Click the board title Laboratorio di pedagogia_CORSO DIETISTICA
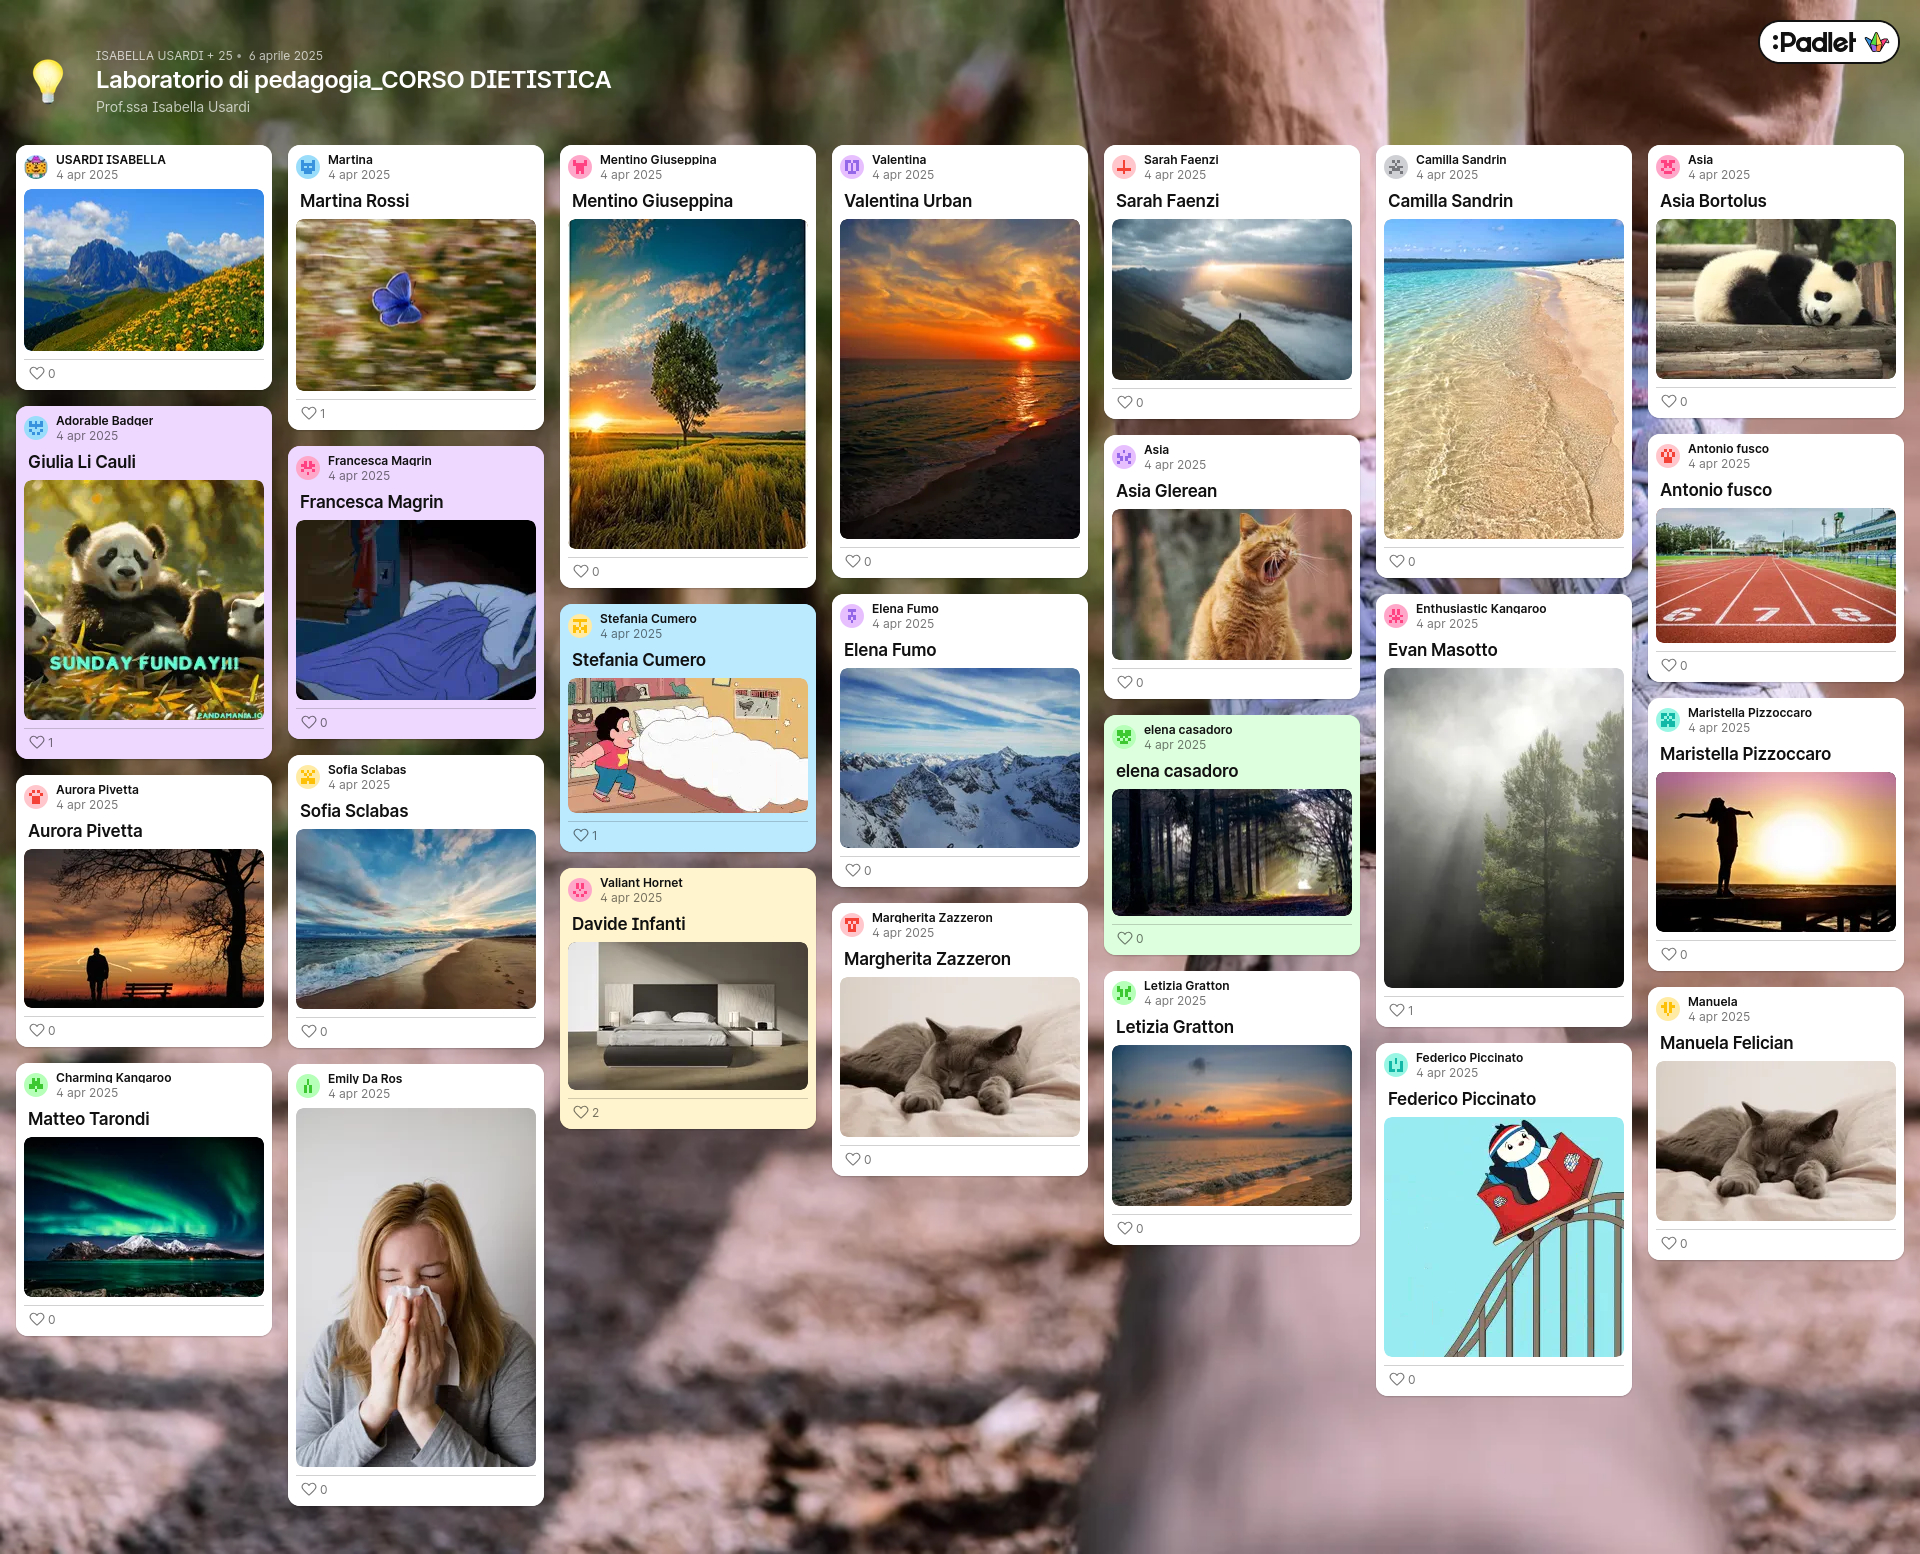 tap(352, 79)
